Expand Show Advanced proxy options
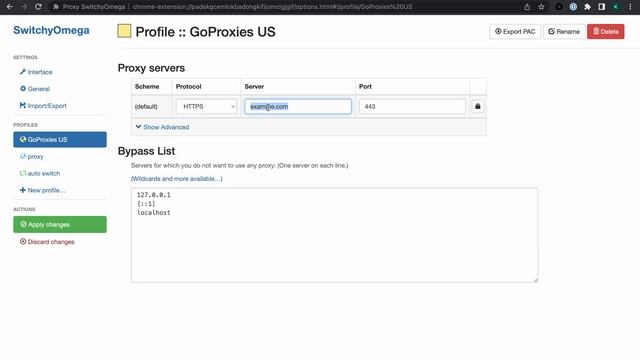The image size is (640, 360). tap(162, 127)
